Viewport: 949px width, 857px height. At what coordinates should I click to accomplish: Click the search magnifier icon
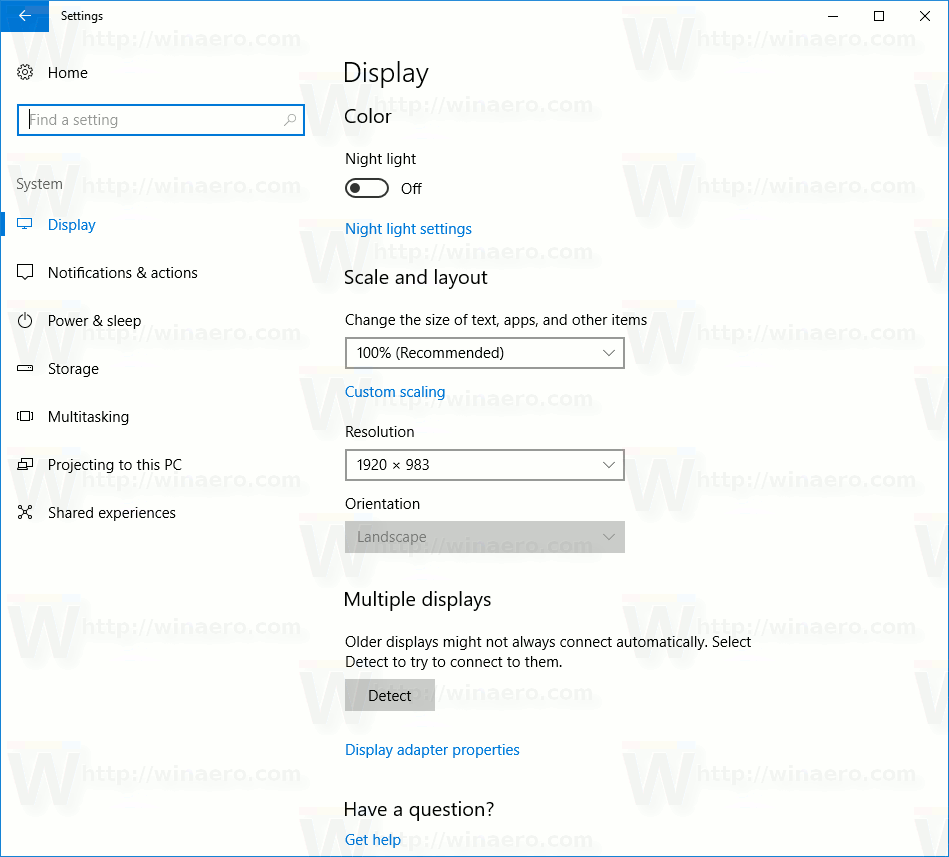point(290,119)
